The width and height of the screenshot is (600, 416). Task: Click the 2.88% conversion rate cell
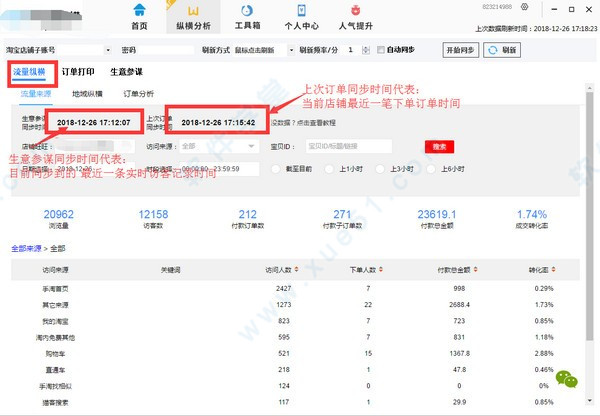click(544, 354)
